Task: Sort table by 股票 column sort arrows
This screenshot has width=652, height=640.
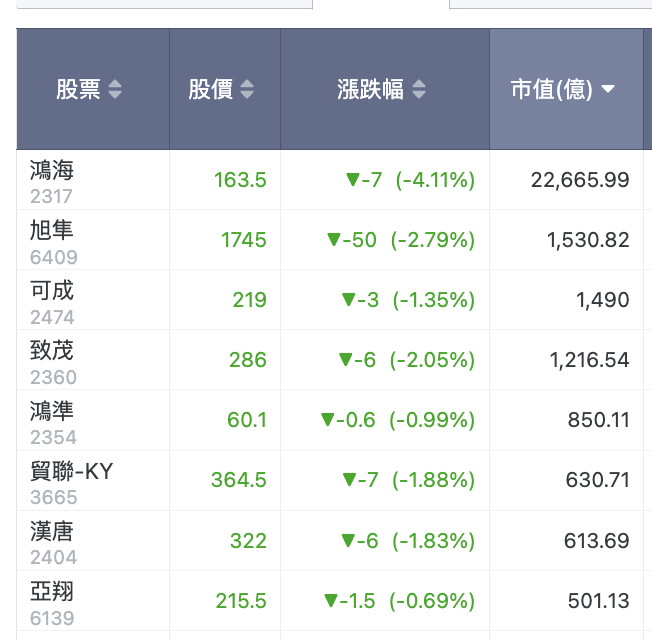Action: [x=115, y=89]
